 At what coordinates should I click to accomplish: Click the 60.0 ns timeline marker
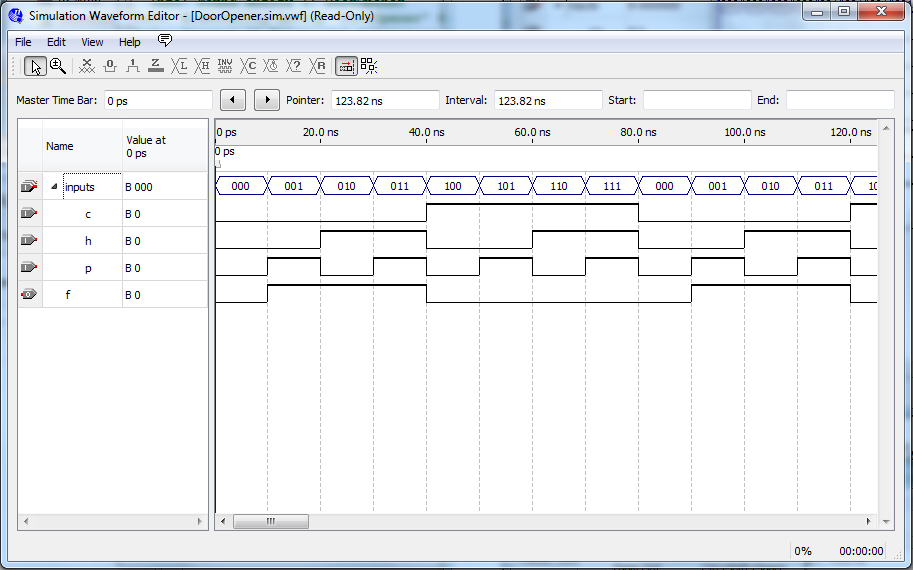(x=532, y=132)
